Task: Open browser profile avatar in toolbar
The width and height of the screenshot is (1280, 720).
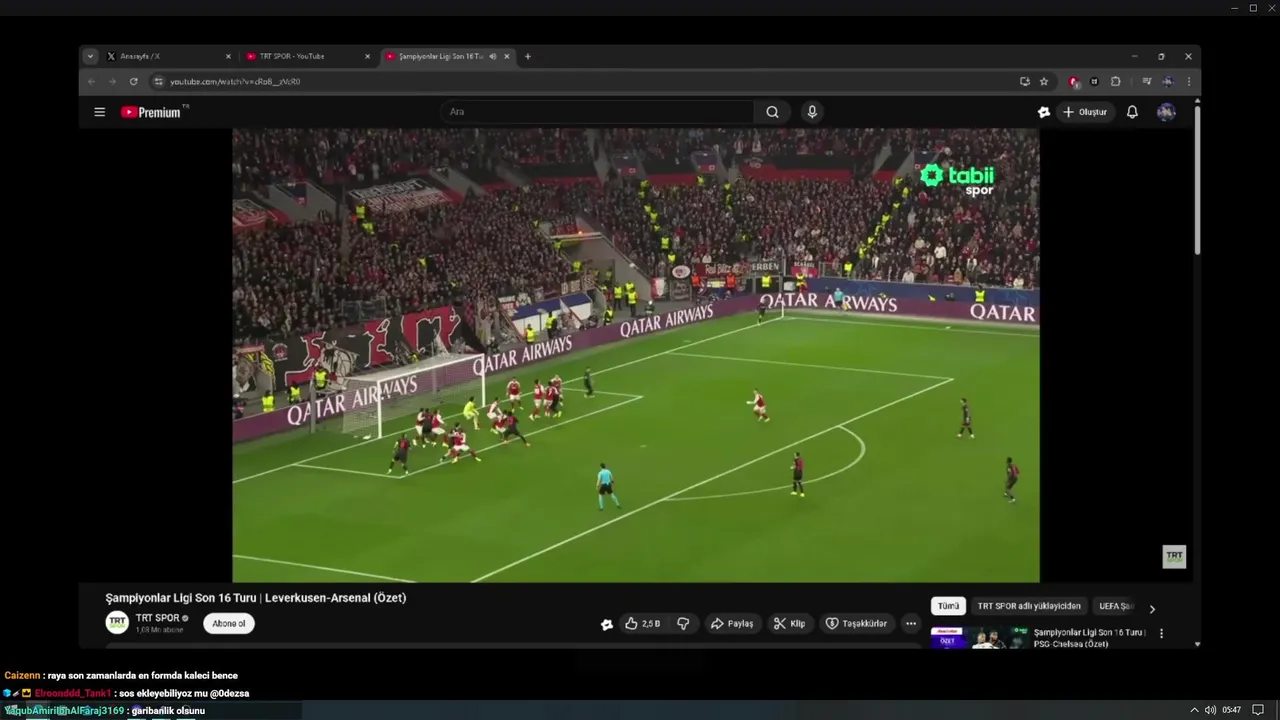Action: point(1167,82)
